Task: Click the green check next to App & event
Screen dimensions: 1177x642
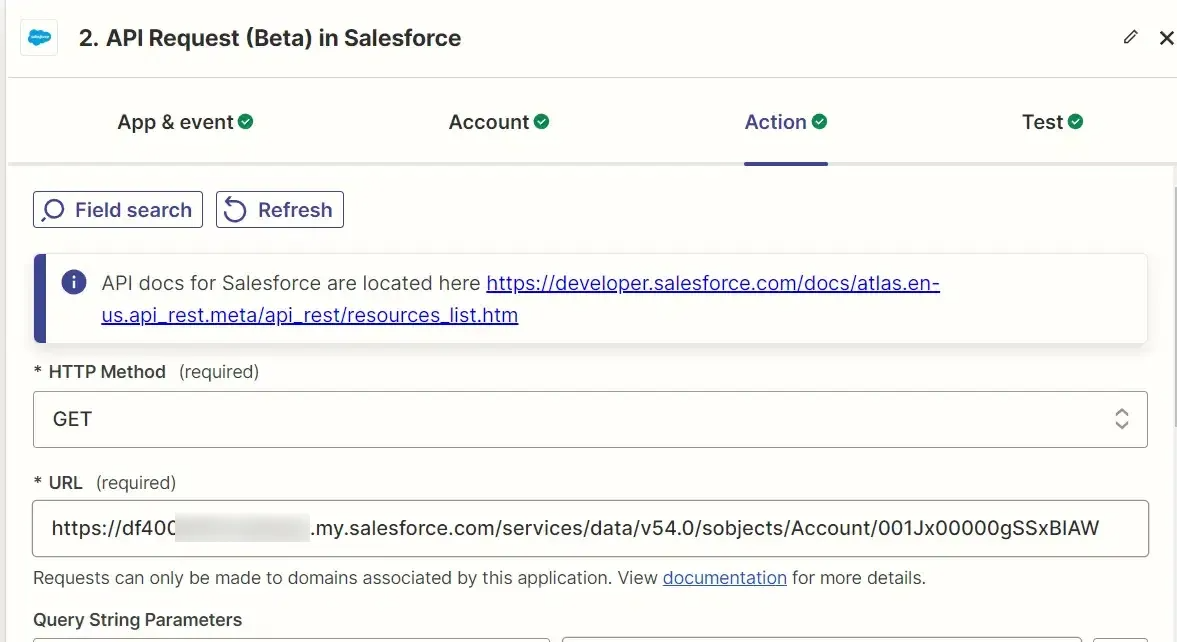Action: 245,122
